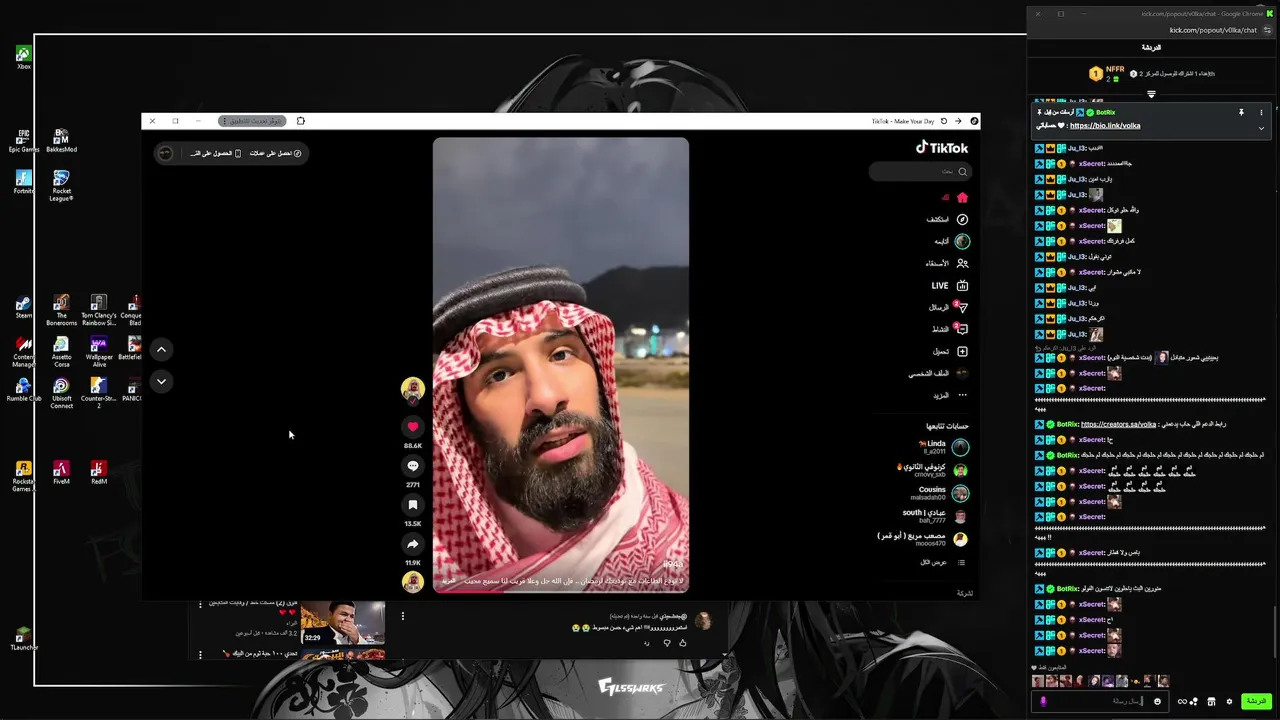
Task: Open the Epic Games desktop shortcut
Action: tap(24, 140)
